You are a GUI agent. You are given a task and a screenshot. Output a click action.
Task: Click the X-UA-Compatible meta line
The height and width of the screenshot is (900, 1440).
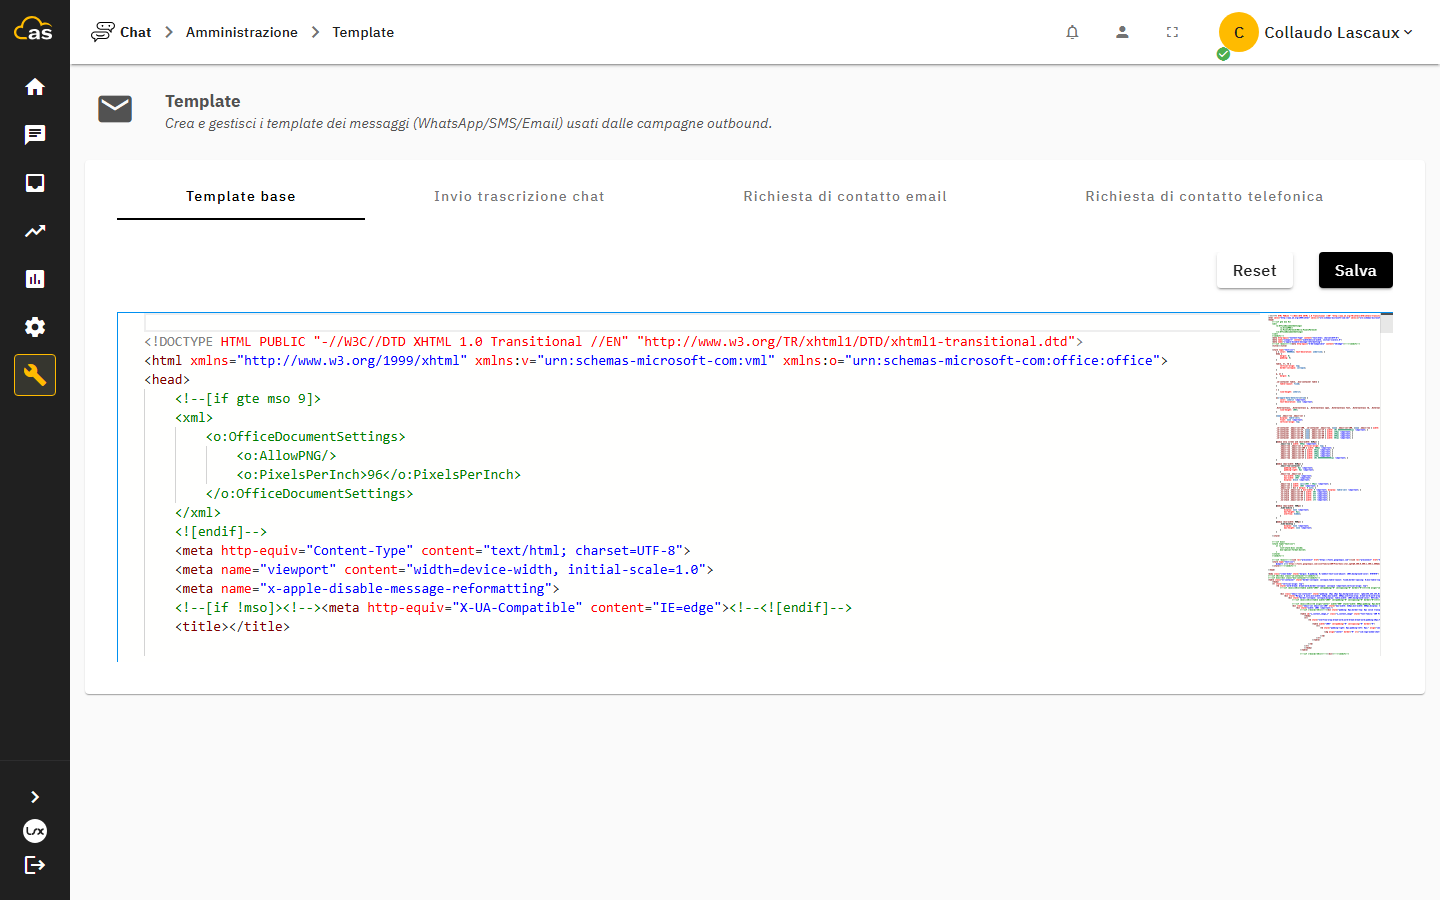click(513, 607)
